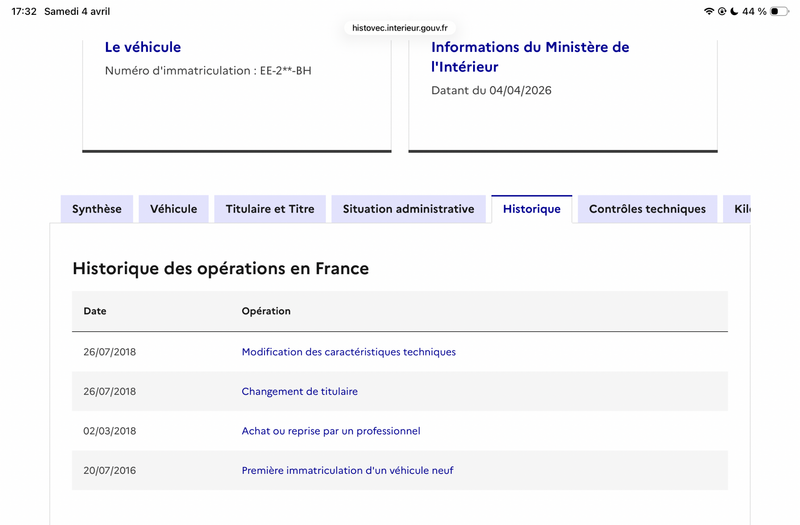Click the Date column header
Screen dimensions: 800x525
point(95,311)
